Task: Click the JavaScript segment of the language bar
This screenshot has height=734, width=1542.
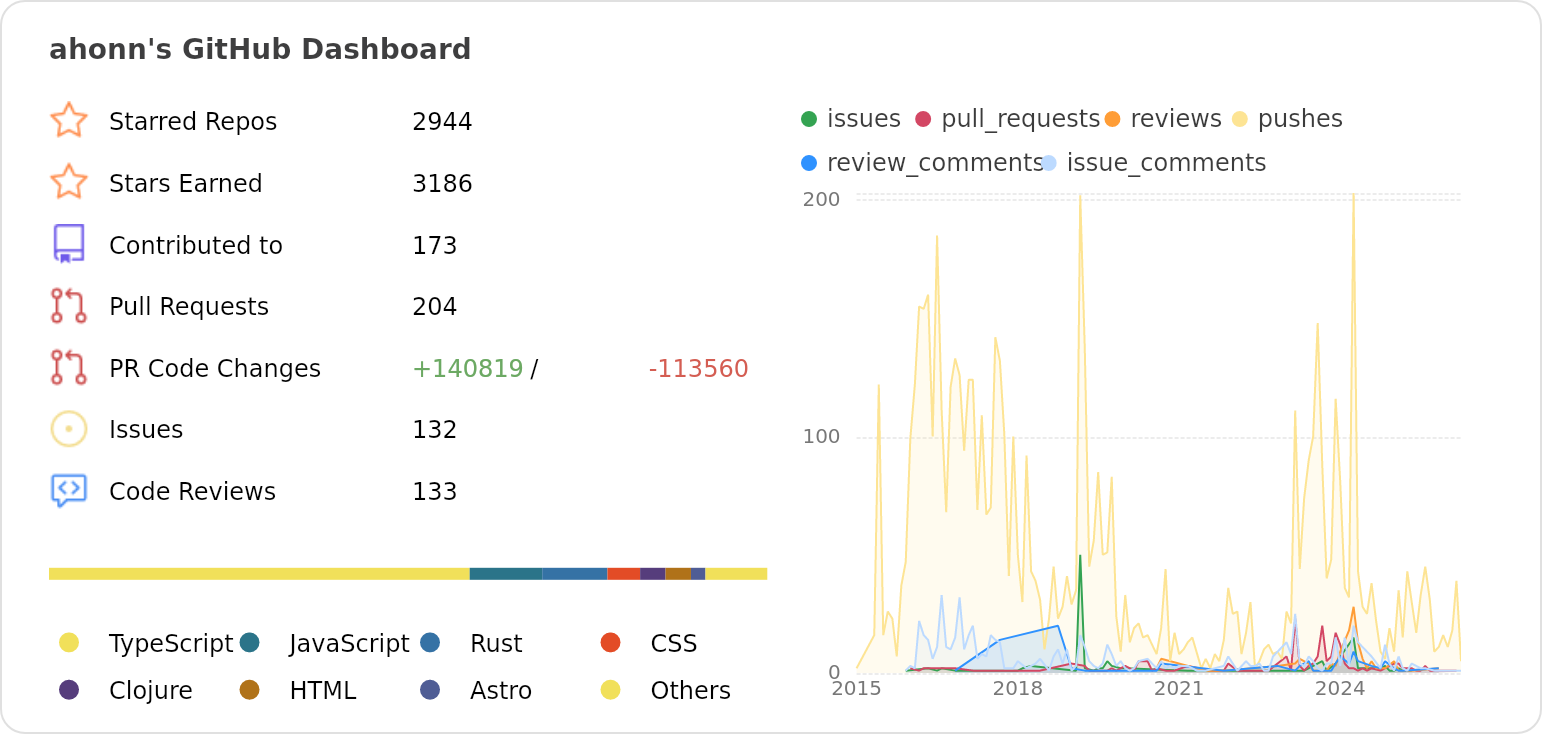Action: [x=505, y=573]
